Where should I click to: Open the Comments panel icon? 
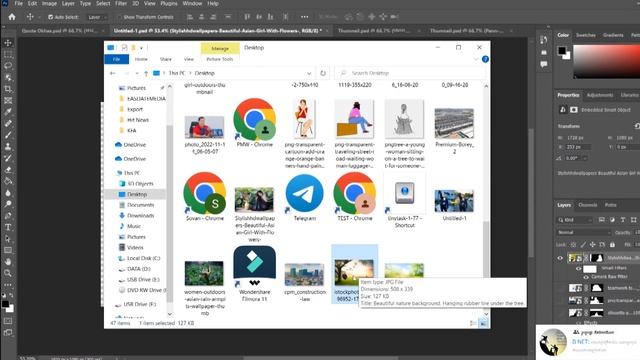tap(544, 64)
